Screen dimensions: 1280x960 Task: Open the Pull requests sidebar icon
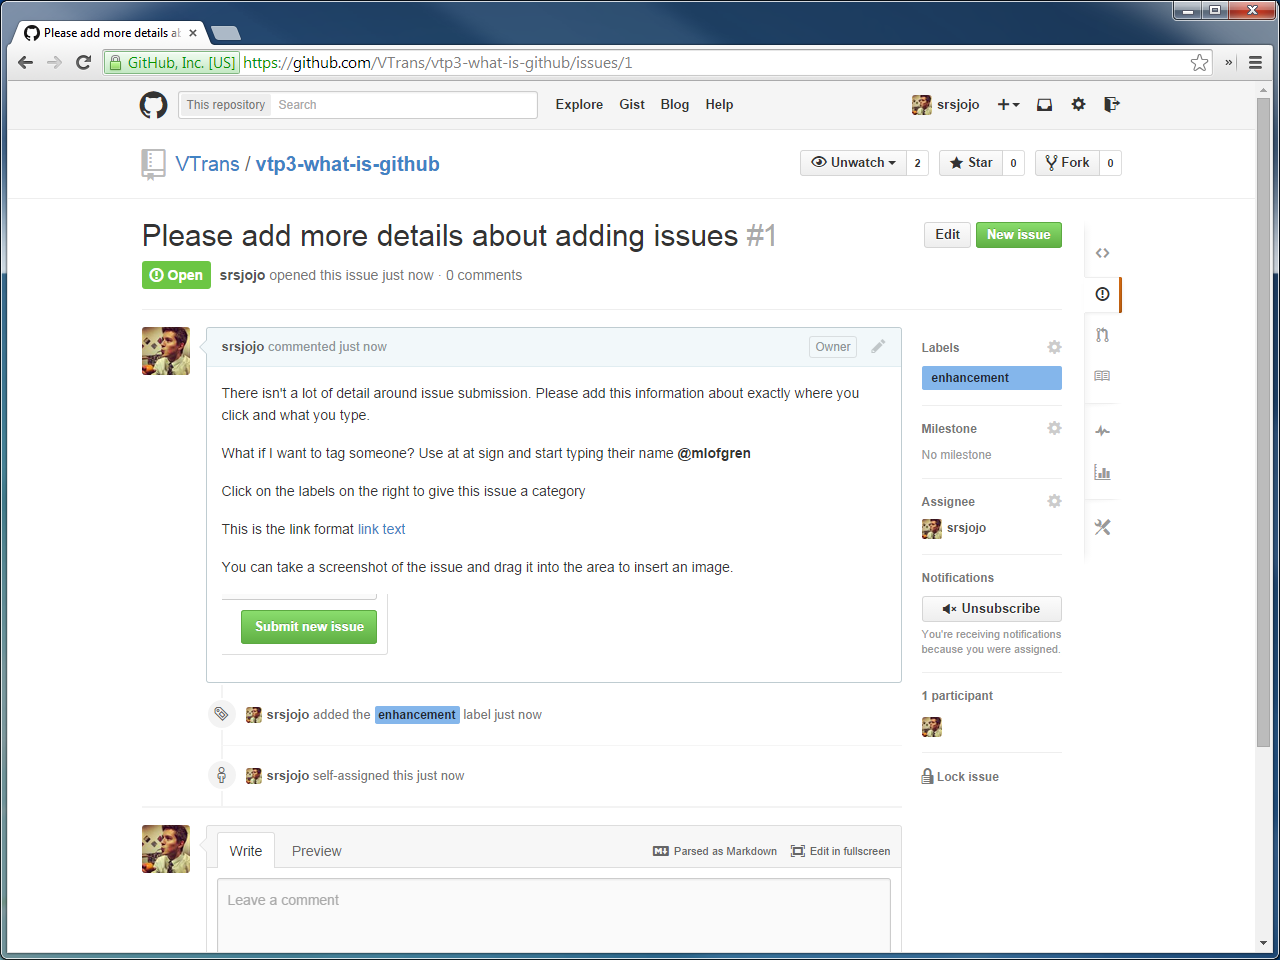1102,335
